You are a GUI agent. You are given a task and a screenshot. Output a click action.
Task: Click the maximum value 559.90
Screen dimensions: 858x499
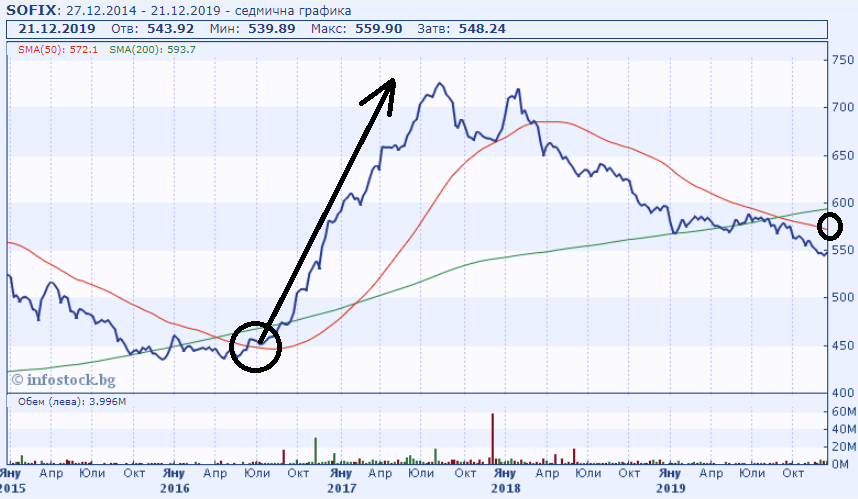[x=379, y=29]
